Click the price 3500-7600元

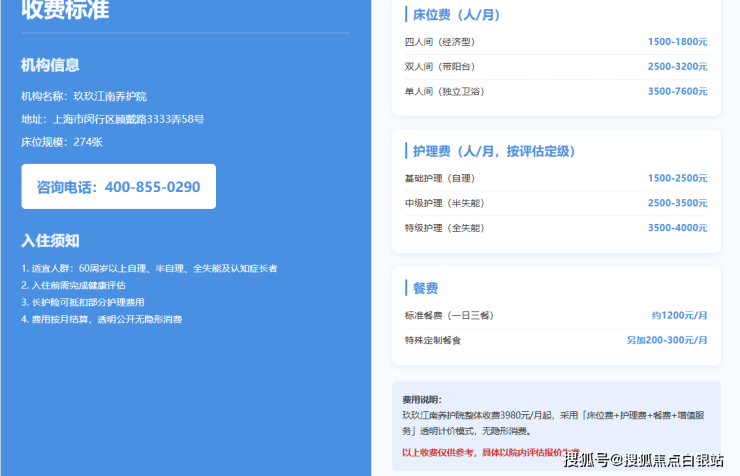677,91
